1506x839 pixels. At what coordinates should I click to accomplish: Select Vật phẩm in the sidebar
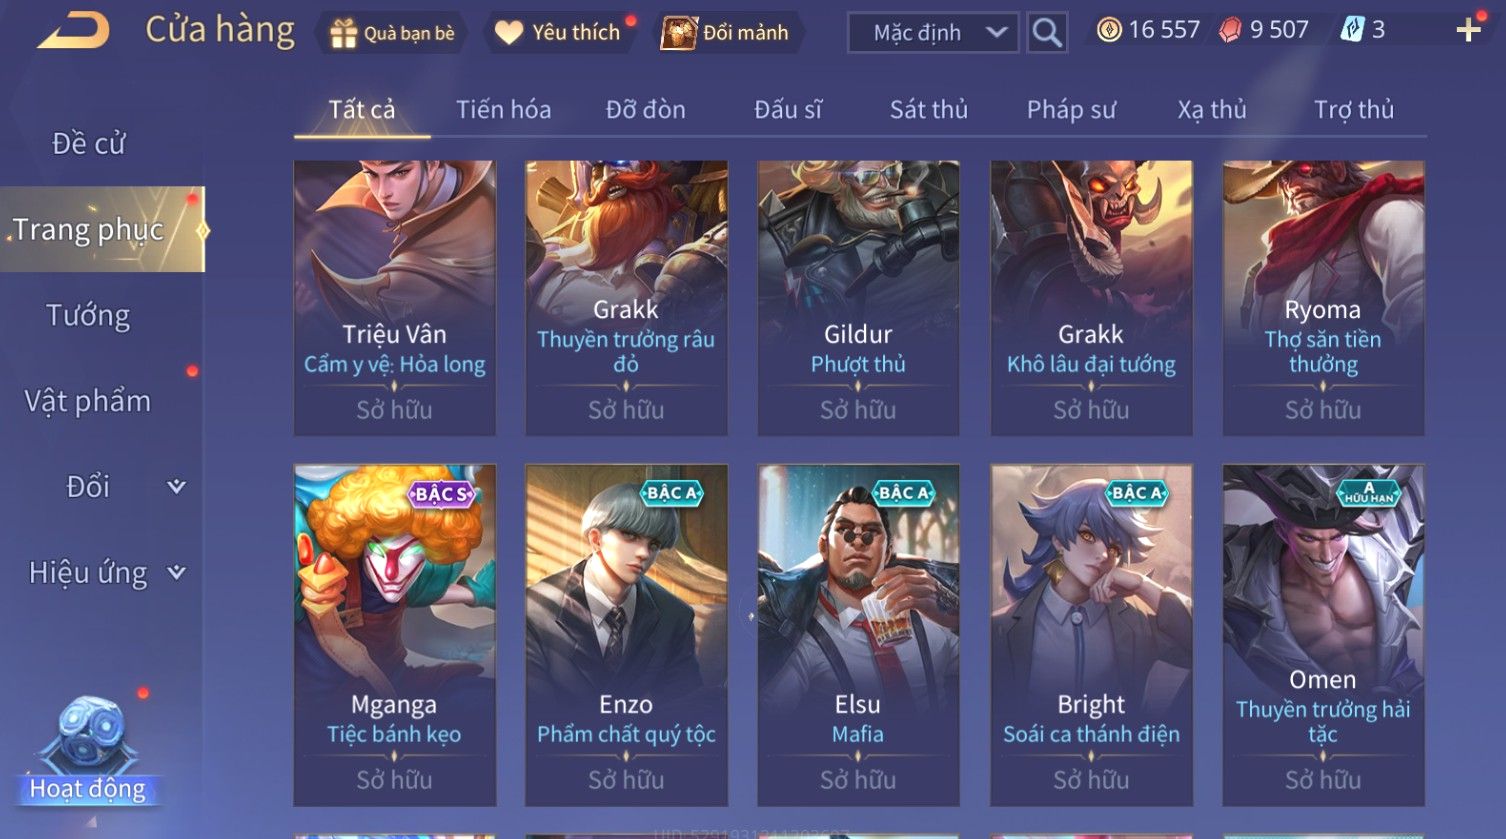tap(88, 401)
